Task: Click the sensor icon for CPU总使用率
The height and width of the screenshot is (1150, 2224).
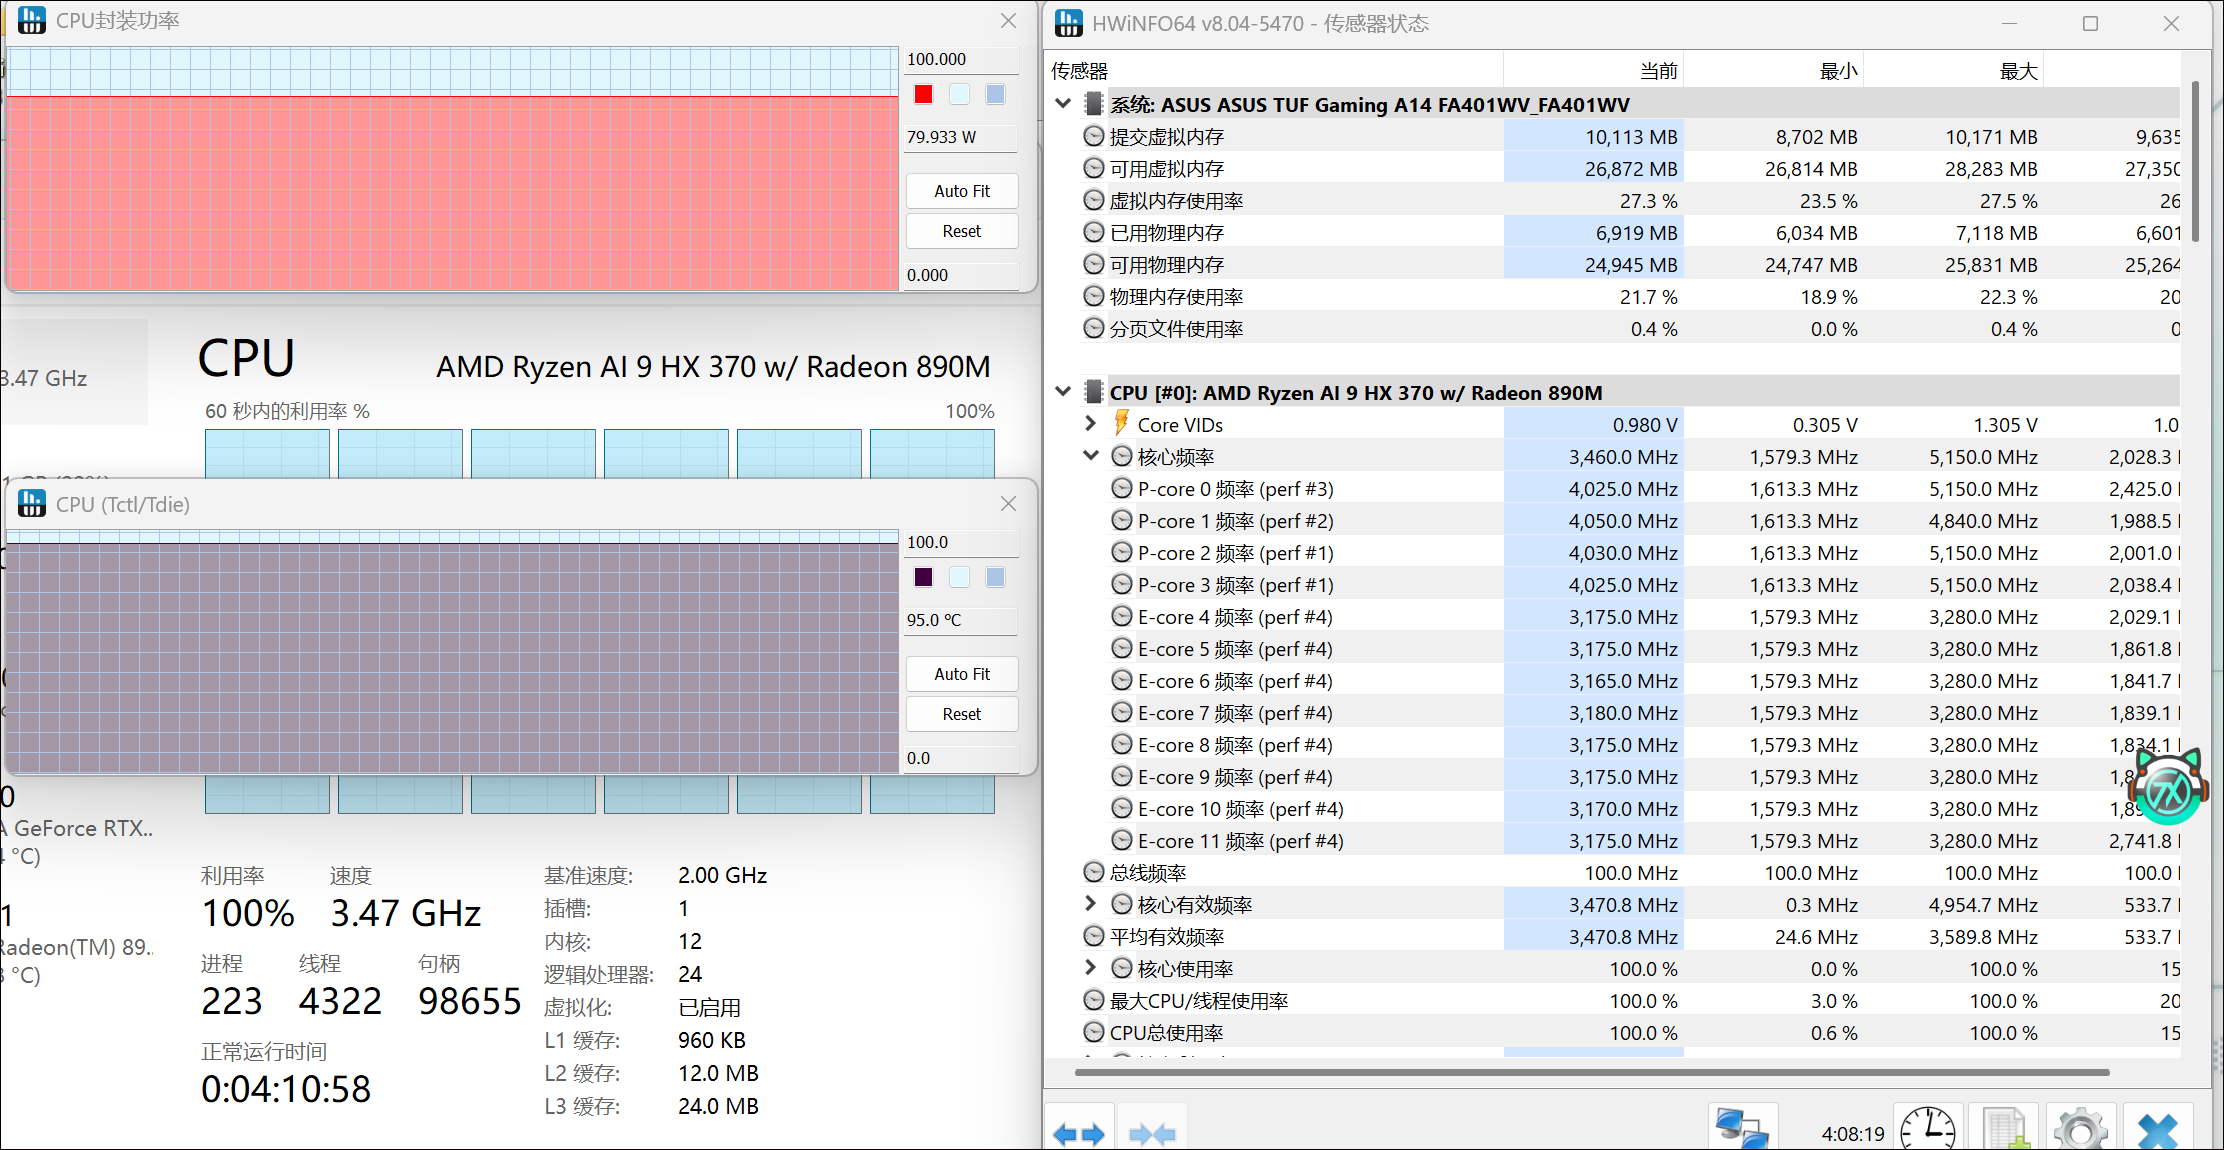Action: pos(1094,1032)
